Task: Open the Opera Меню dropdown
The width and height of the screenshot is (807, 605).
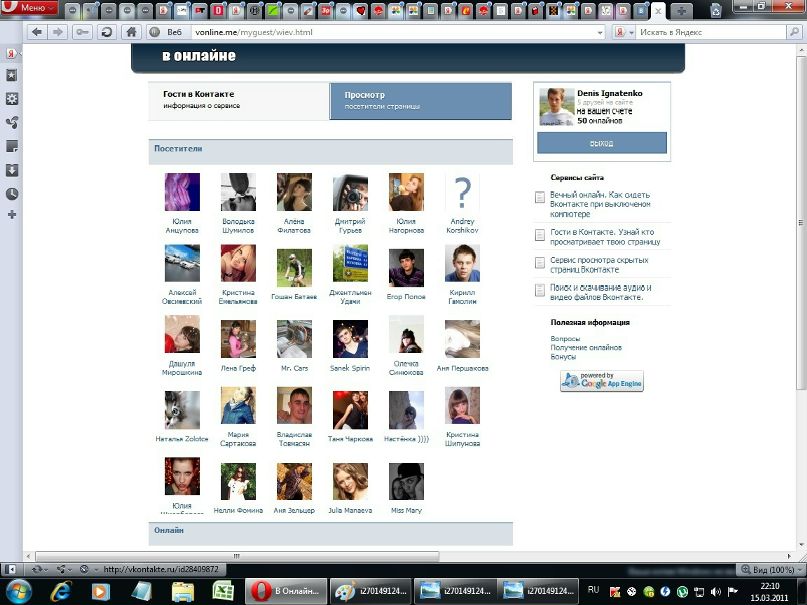Action: (x=29, y=7)
